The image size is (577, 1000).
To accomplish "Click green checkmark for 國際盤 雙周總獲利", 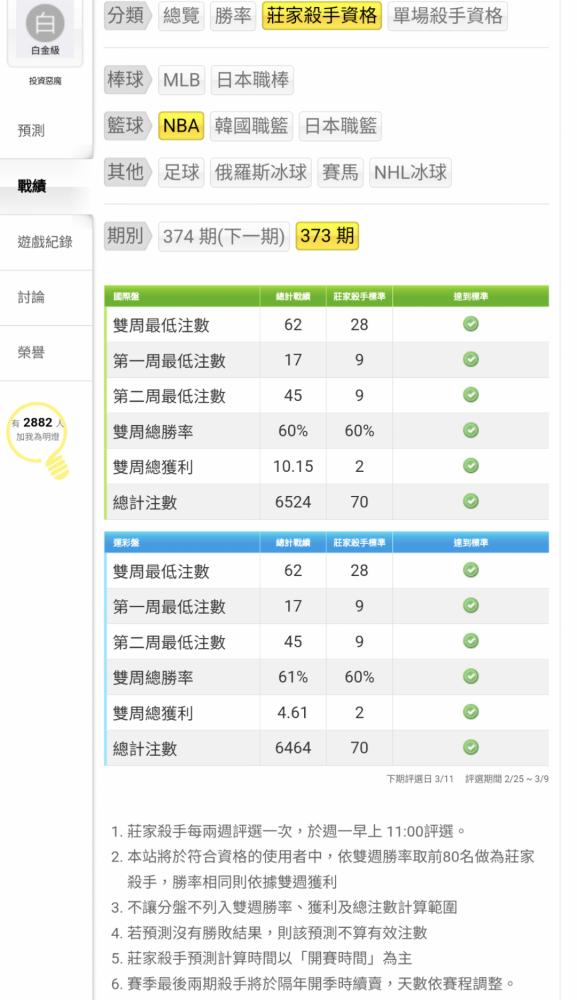I will click(471, 466).
